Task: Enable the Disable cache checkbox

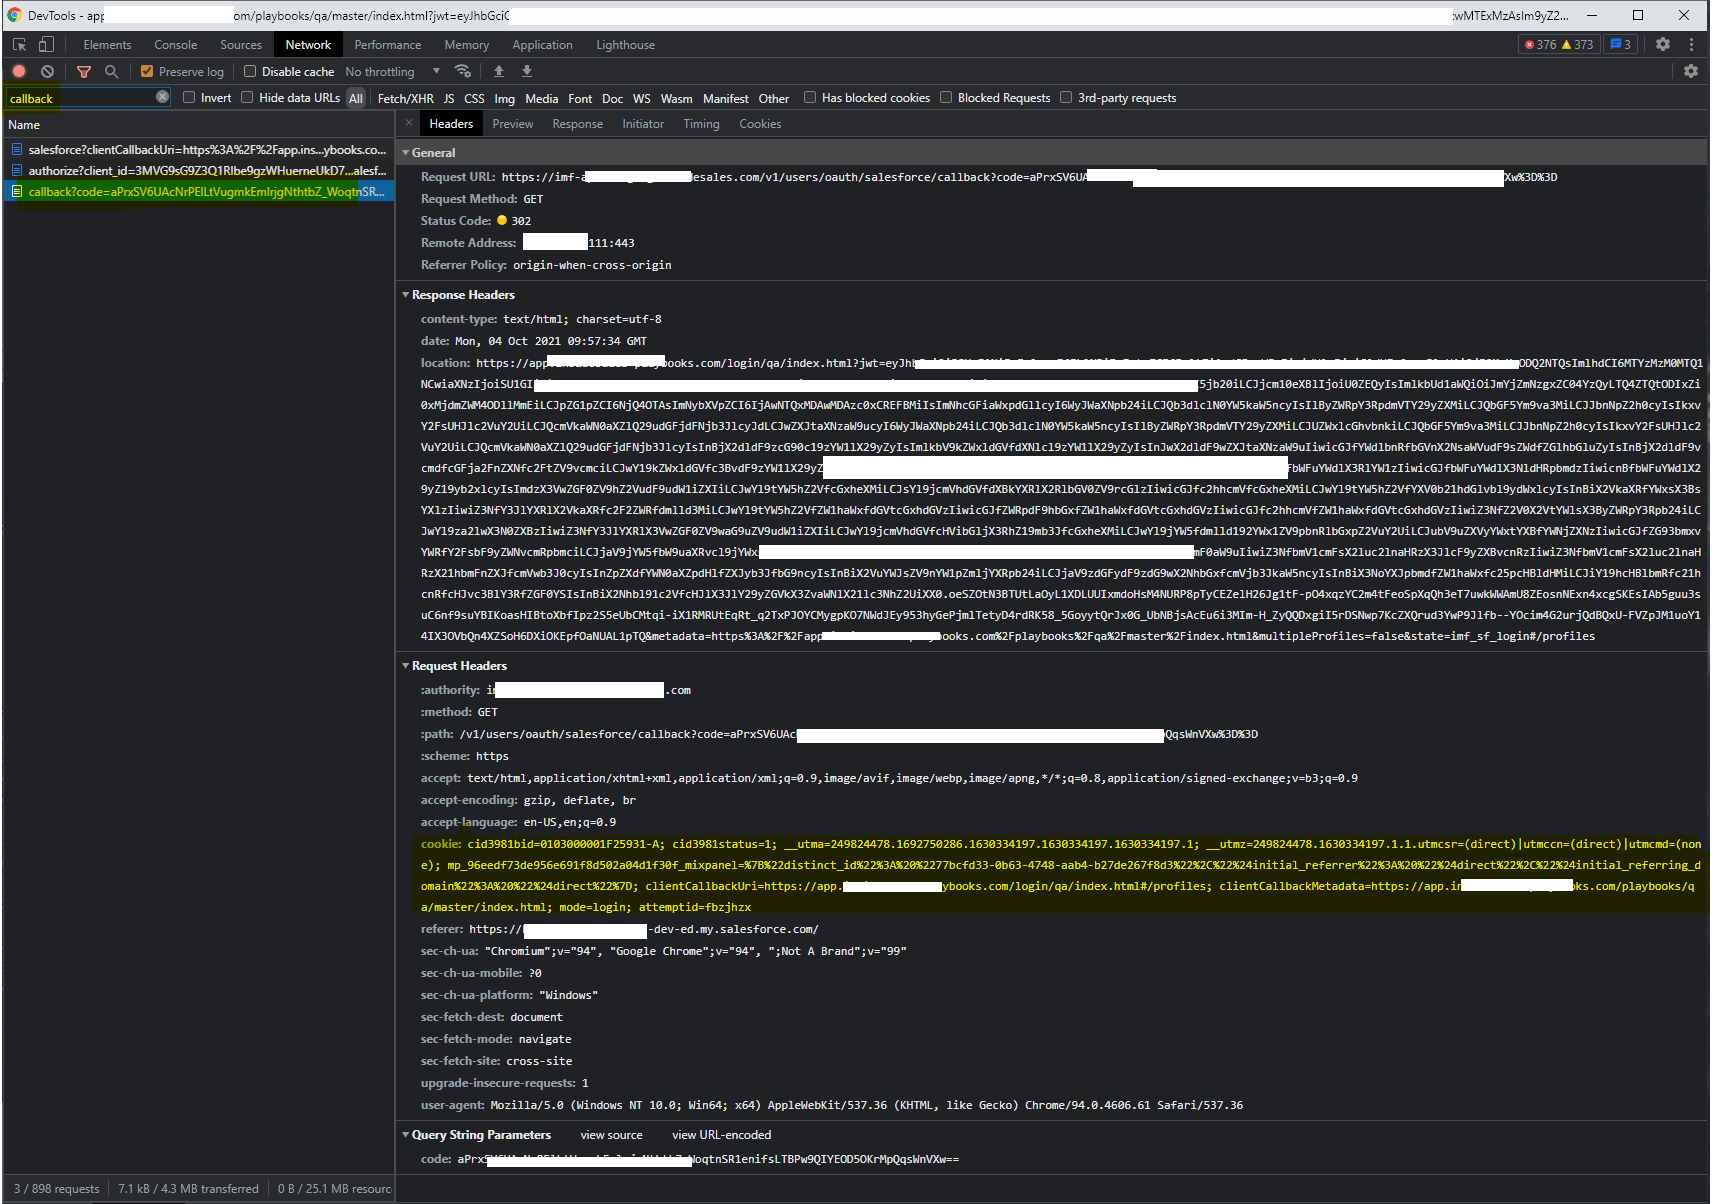Action: point(250,72)
